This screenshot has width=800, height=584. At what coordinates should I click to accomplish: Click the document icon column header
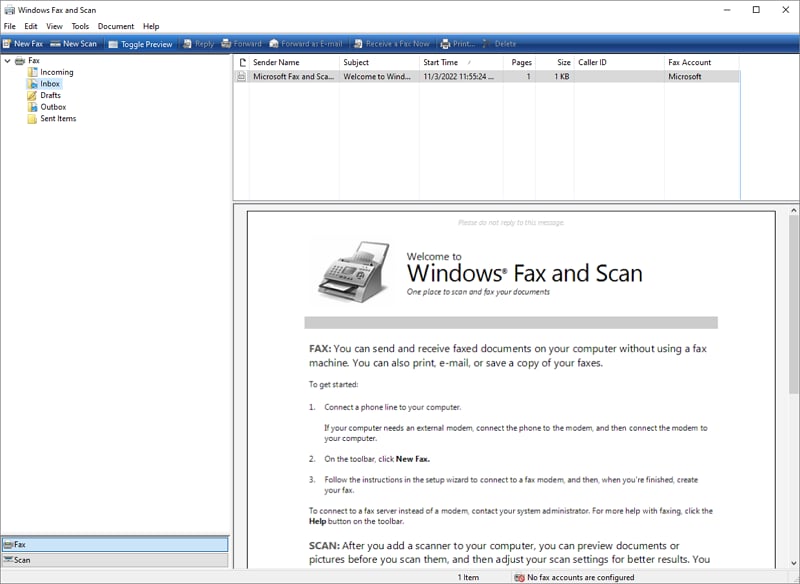click(x=242, y=62)
